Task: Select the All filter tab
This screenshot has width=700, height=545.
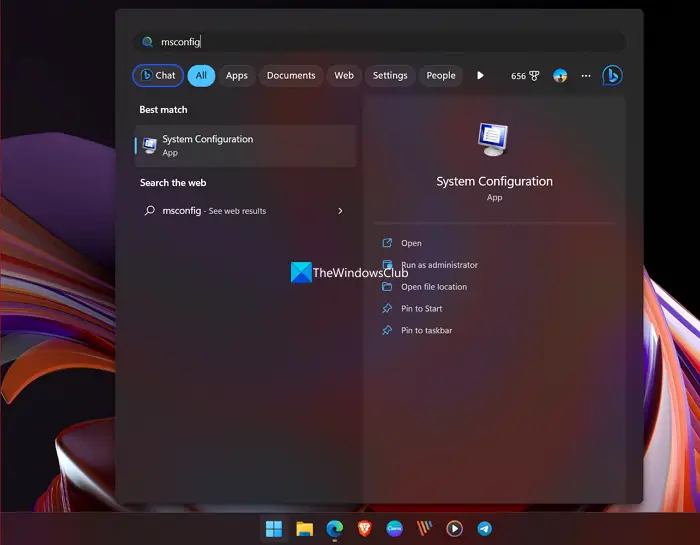Action: tap(201, 75)
